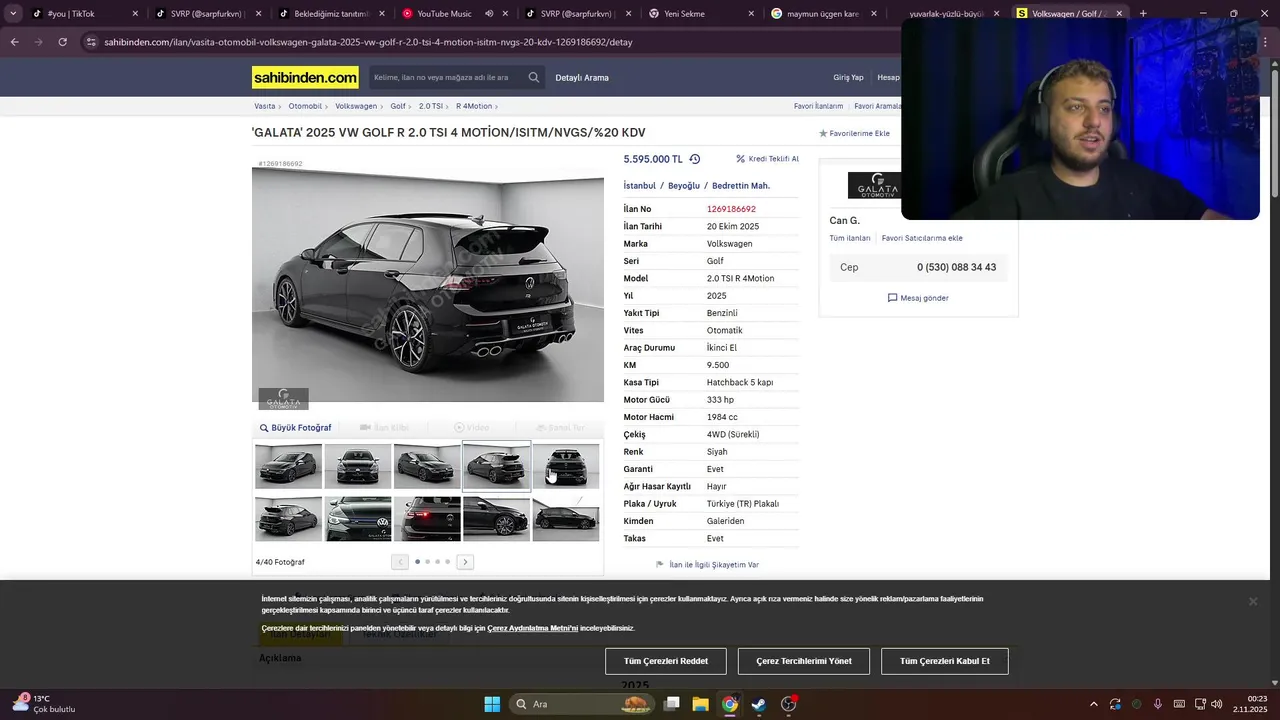The height and width of the screenshot is (720, 1280).
Task: Click Vasıta in the breadcrumb
Action: click(x=264, y=106)
